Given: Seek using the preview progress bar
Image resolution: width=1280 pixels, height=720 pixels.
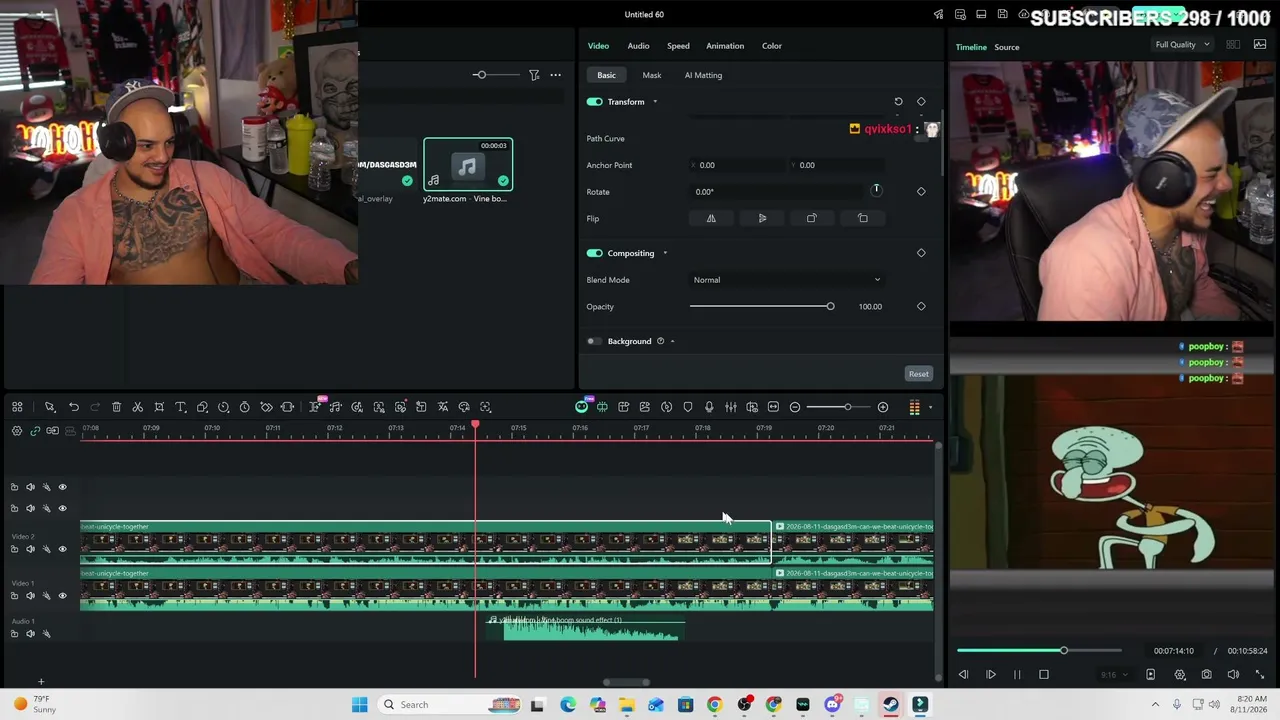Looking at the screenshot, I should click(x=1039, y=651).
